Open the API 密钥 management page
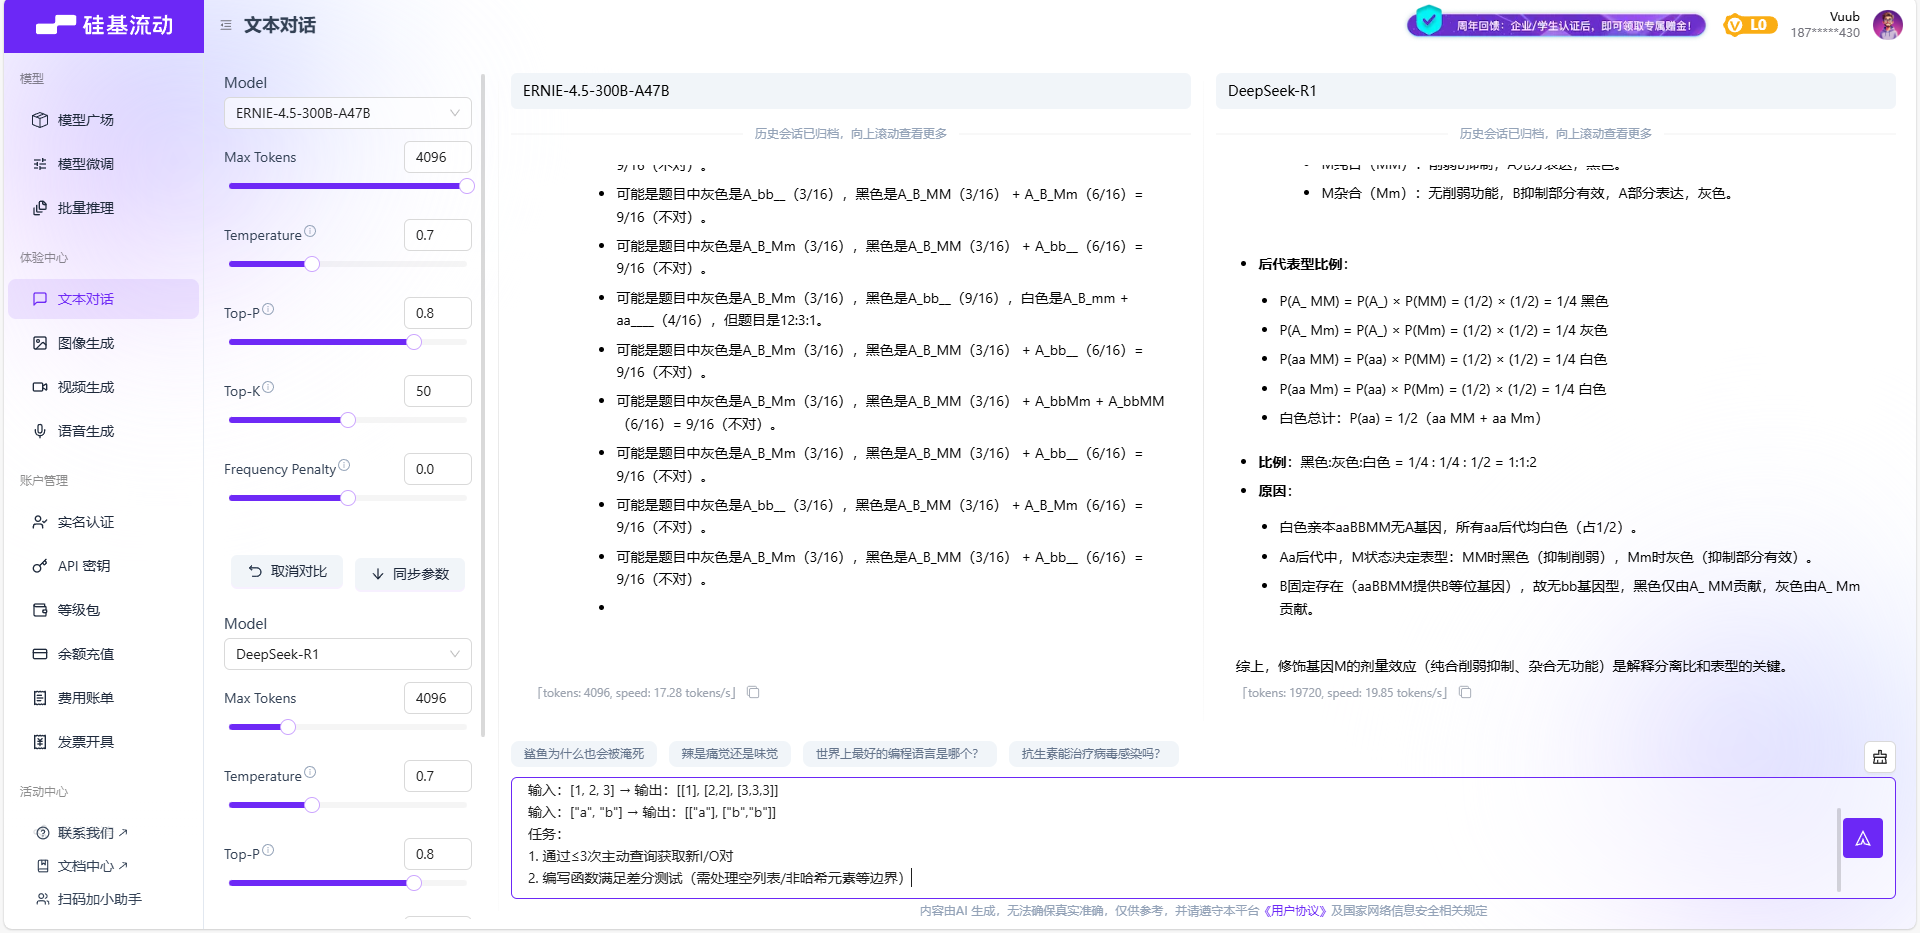The width and height of the screenshot is (1920, 933). click(x=85, y=565)
